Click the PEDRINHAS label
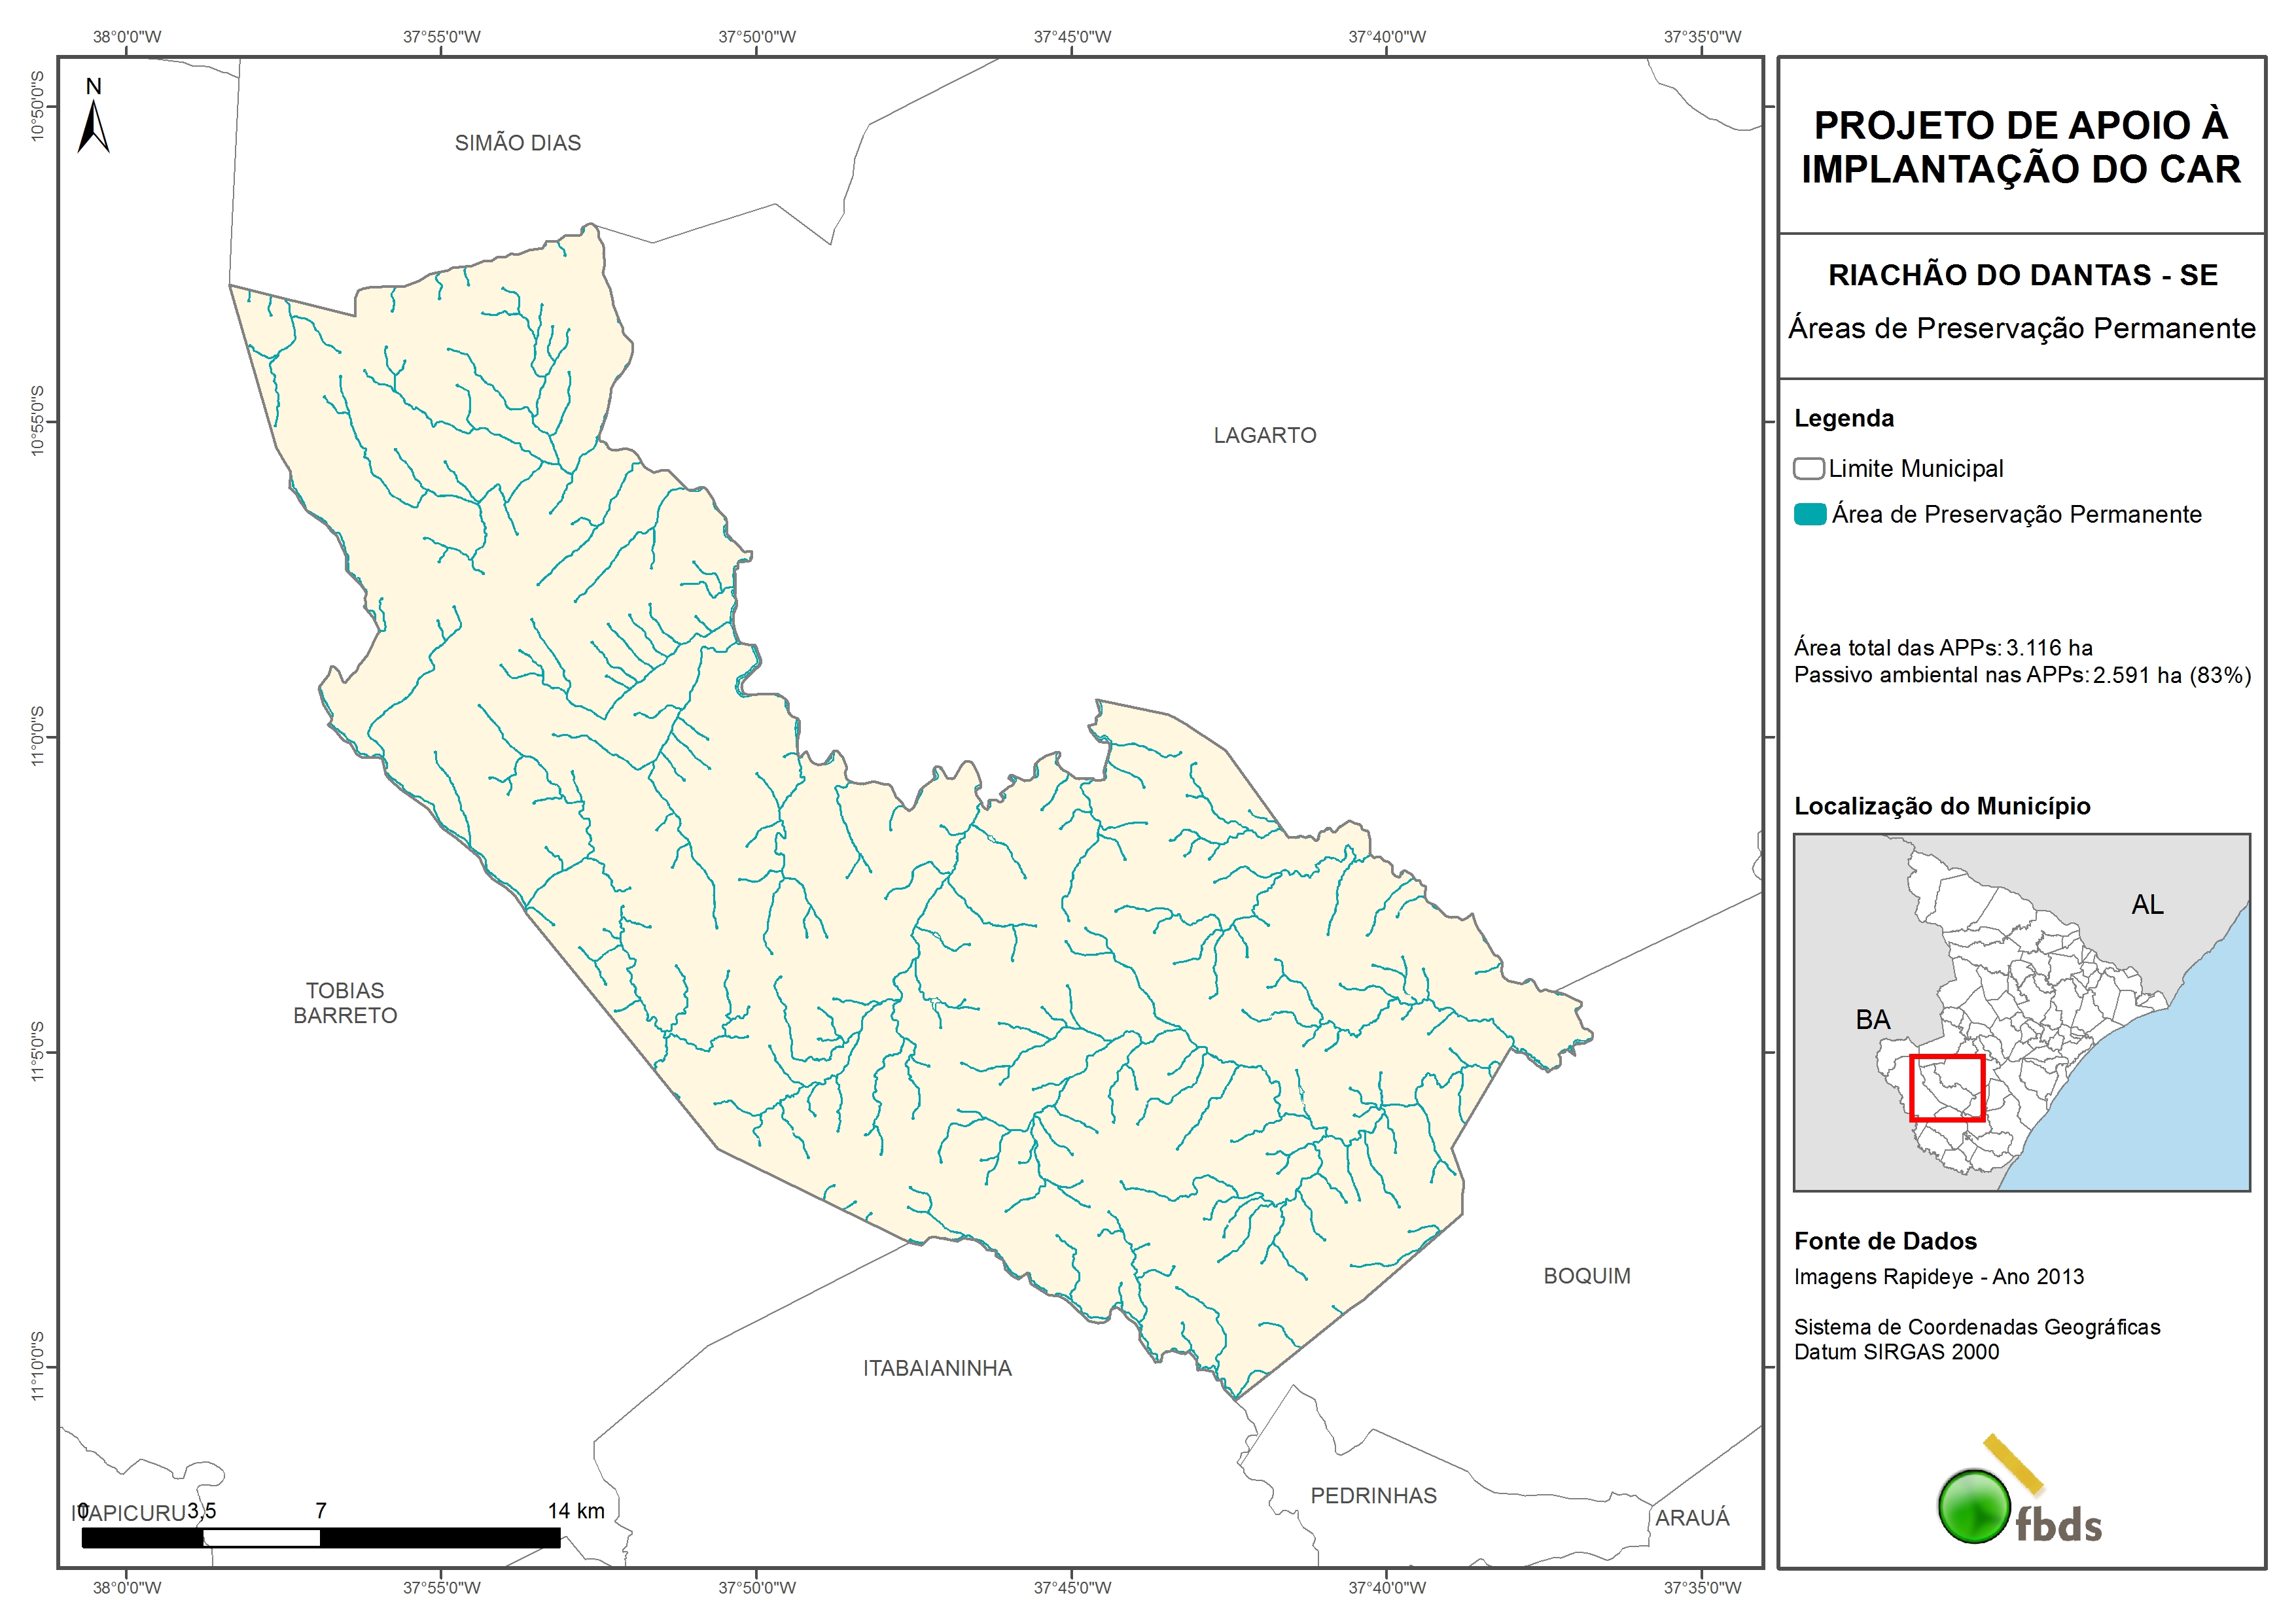The width and height of the screenshot is (2296, 1623). (1373, 1496)
